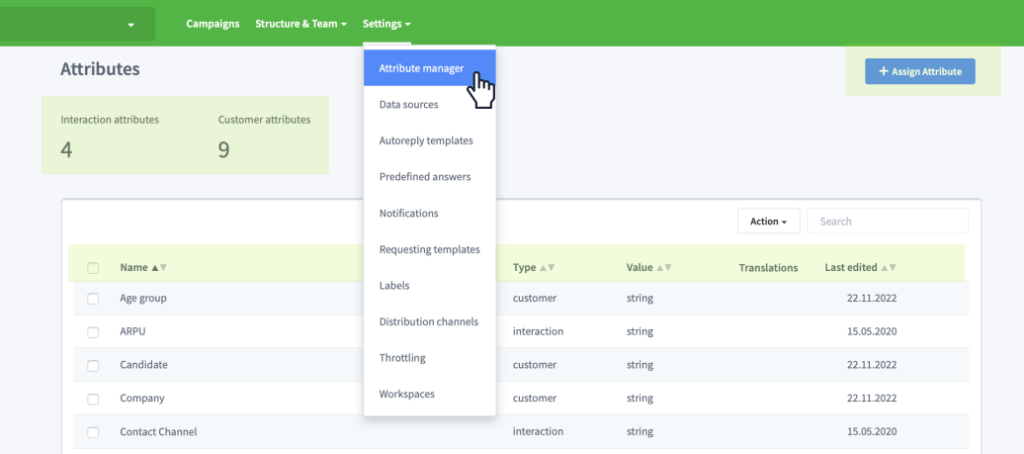Image resolution: width=1024 pixels, height=454 pixels.
Task: Open Autoreply templates from menu
Action: click(x=430, y=140)
